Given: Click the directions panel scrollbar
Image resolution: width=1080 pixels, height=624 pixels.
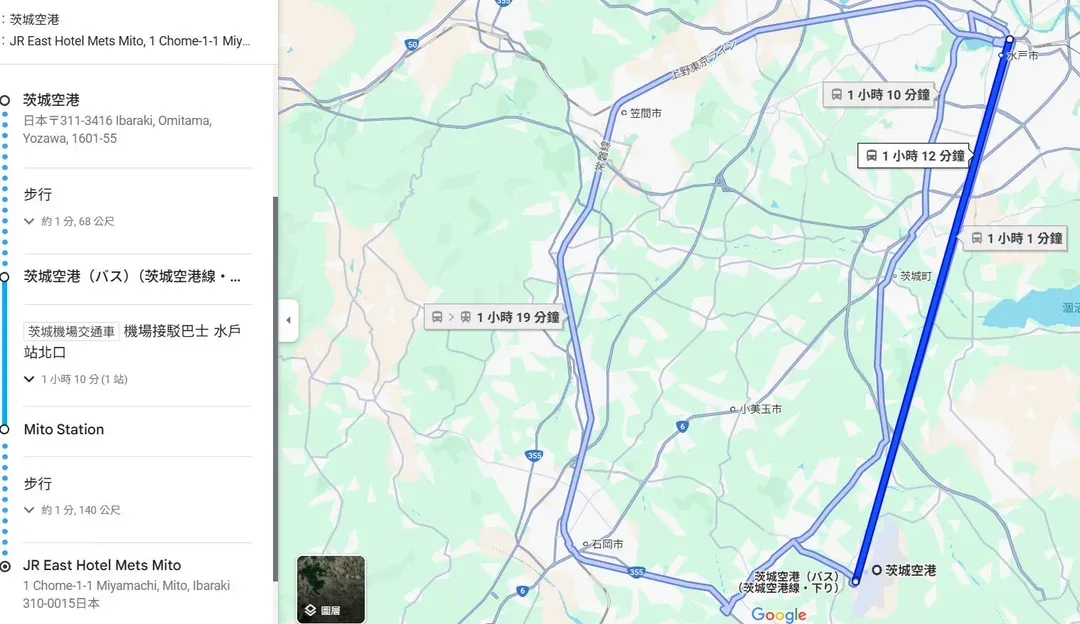Looking at the screenshot, I should (276, 389).
